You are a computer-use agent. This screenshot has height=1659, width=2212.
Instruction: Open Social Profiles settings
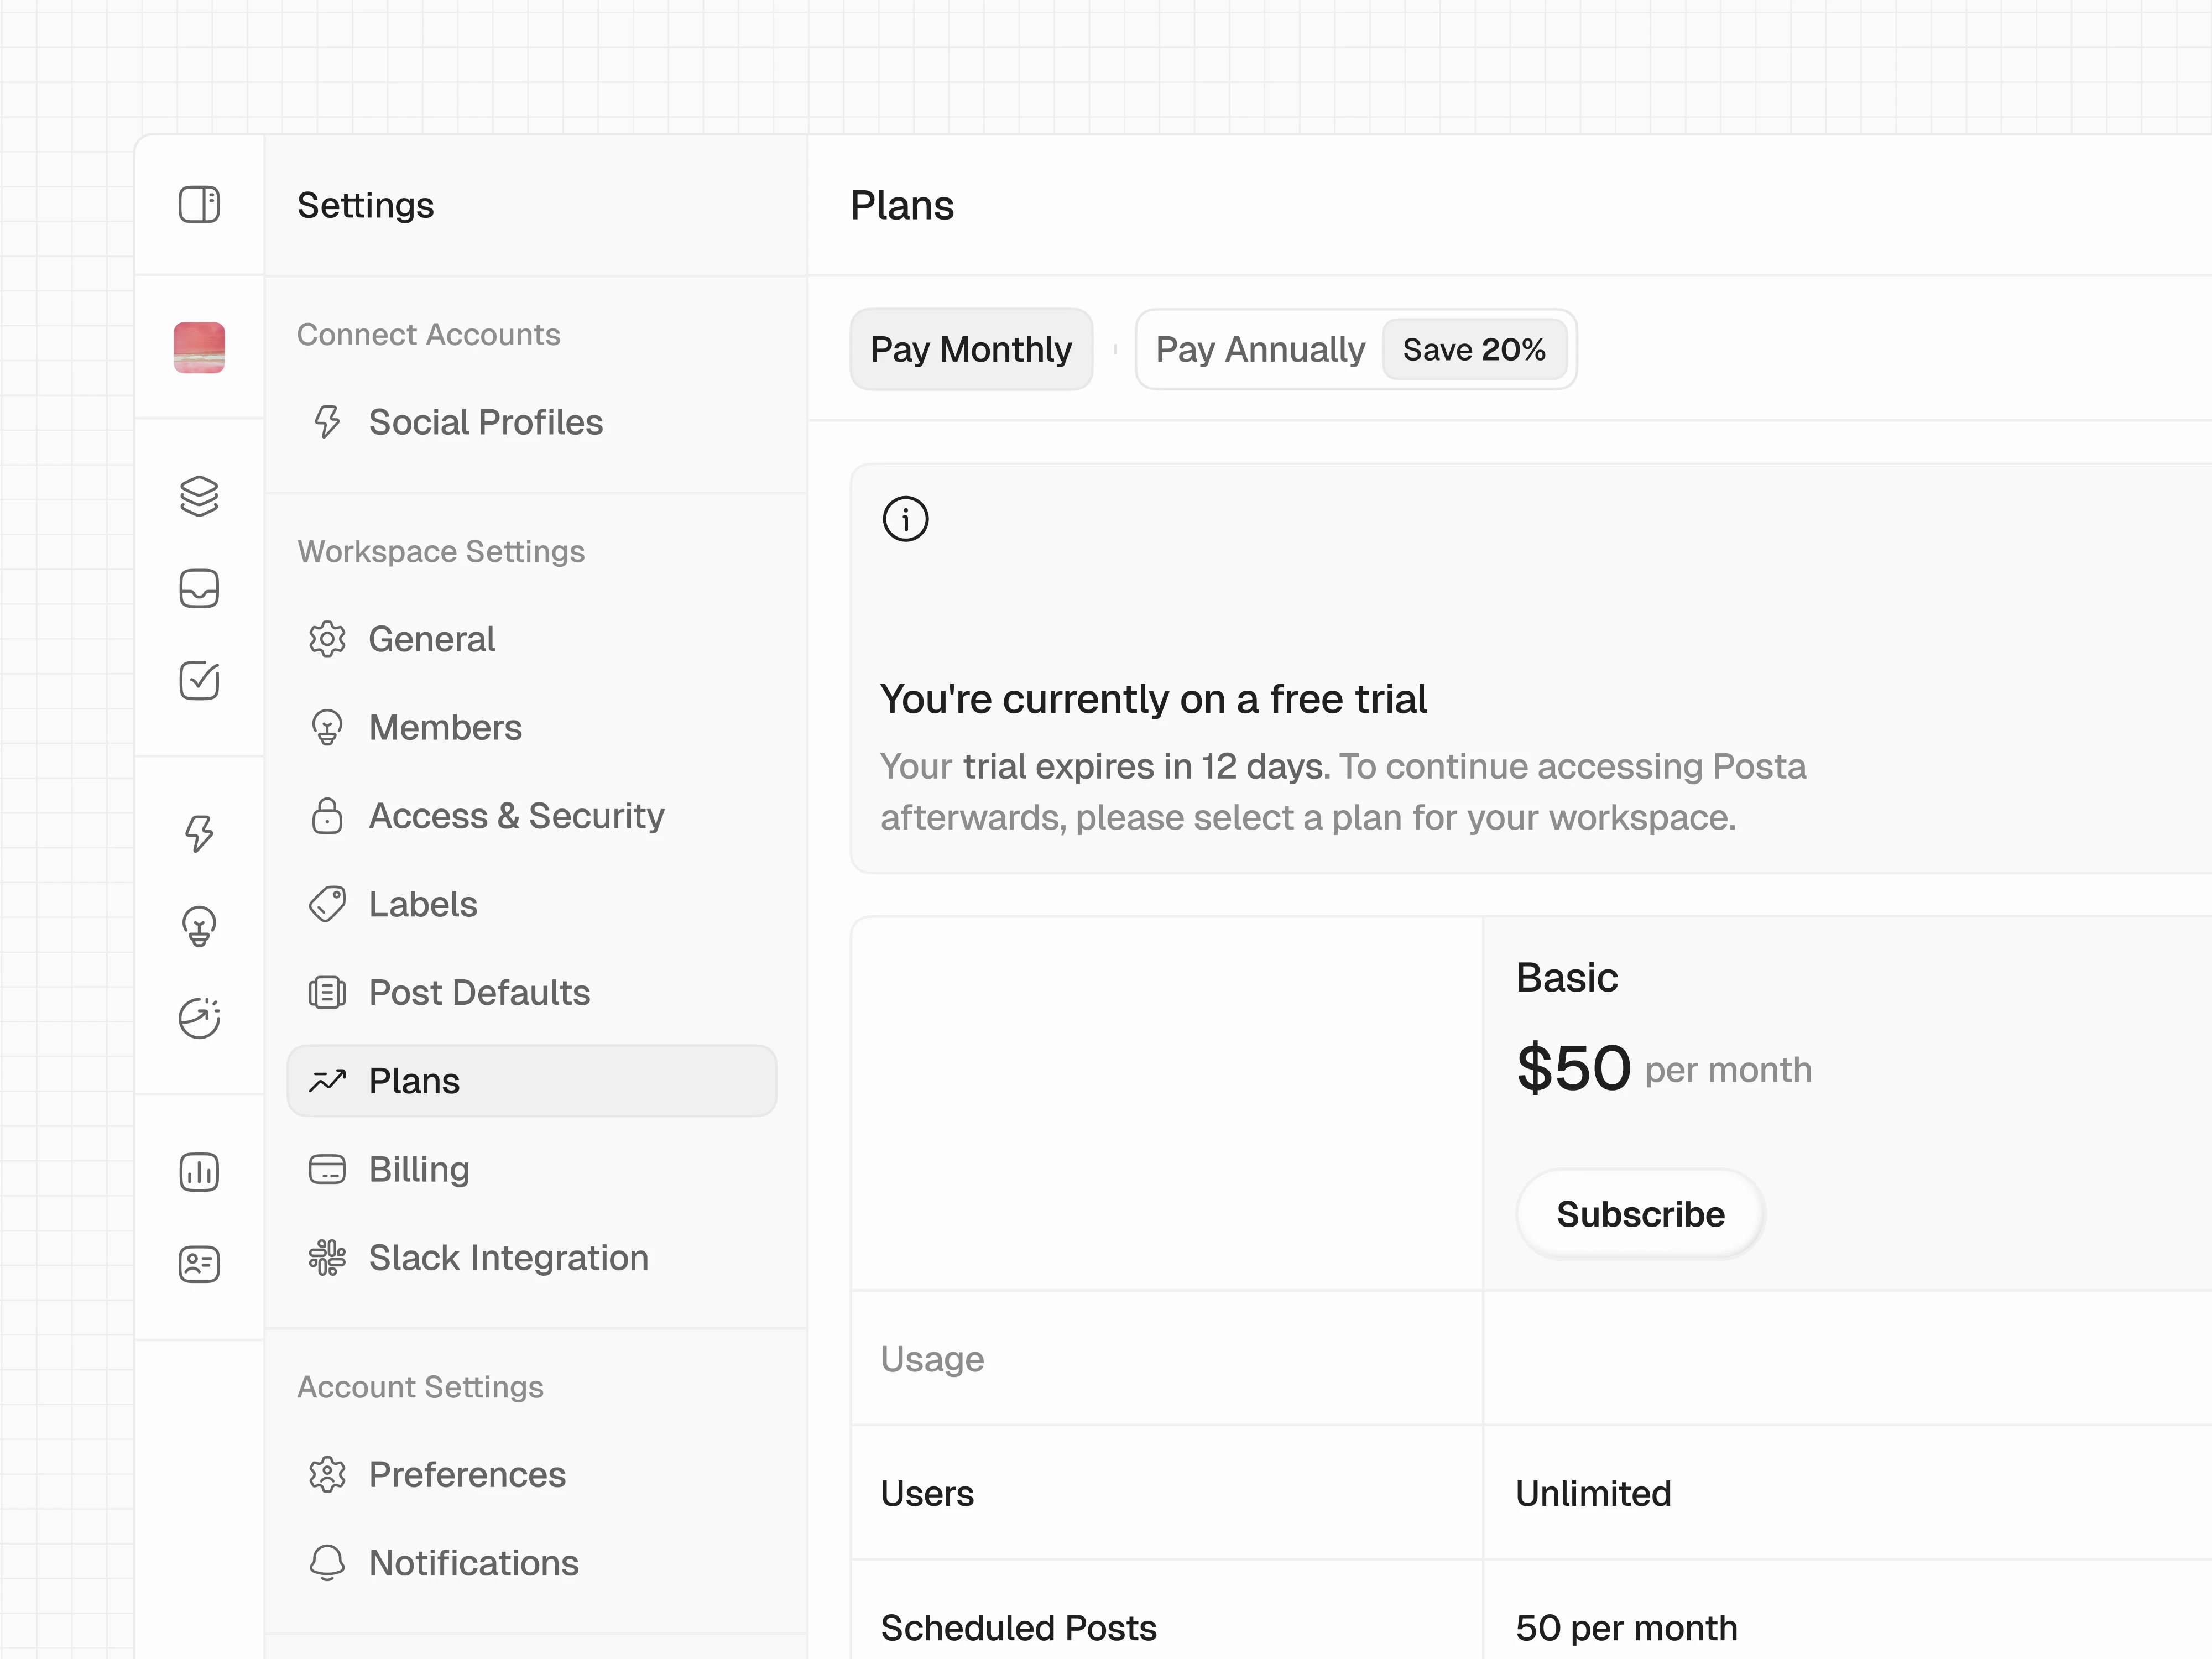485,422
